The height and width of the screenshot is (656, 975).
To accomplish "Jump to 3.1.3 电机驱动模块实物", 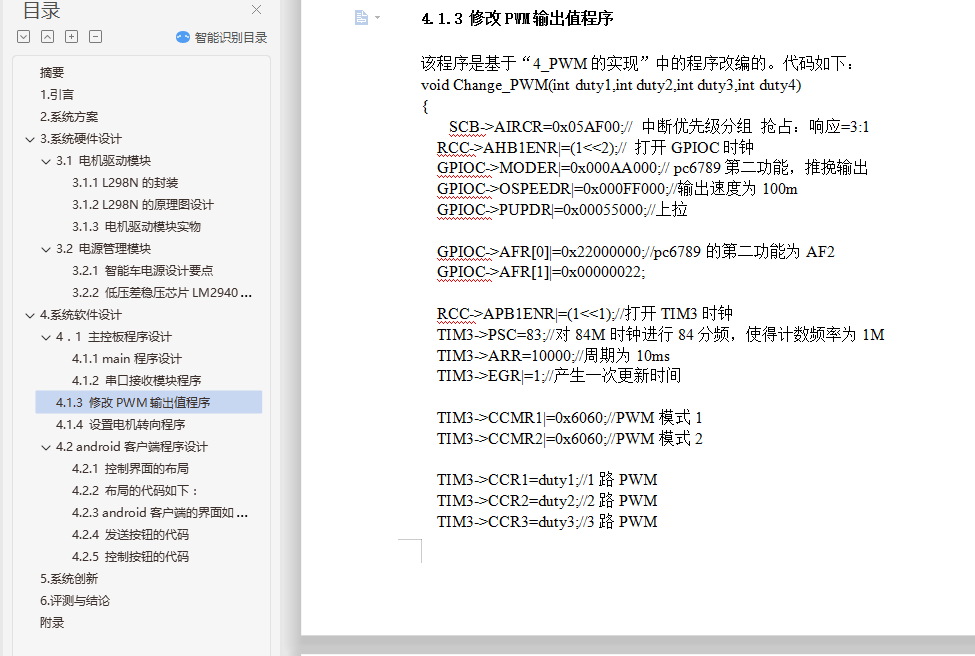I will pos(136,227).
